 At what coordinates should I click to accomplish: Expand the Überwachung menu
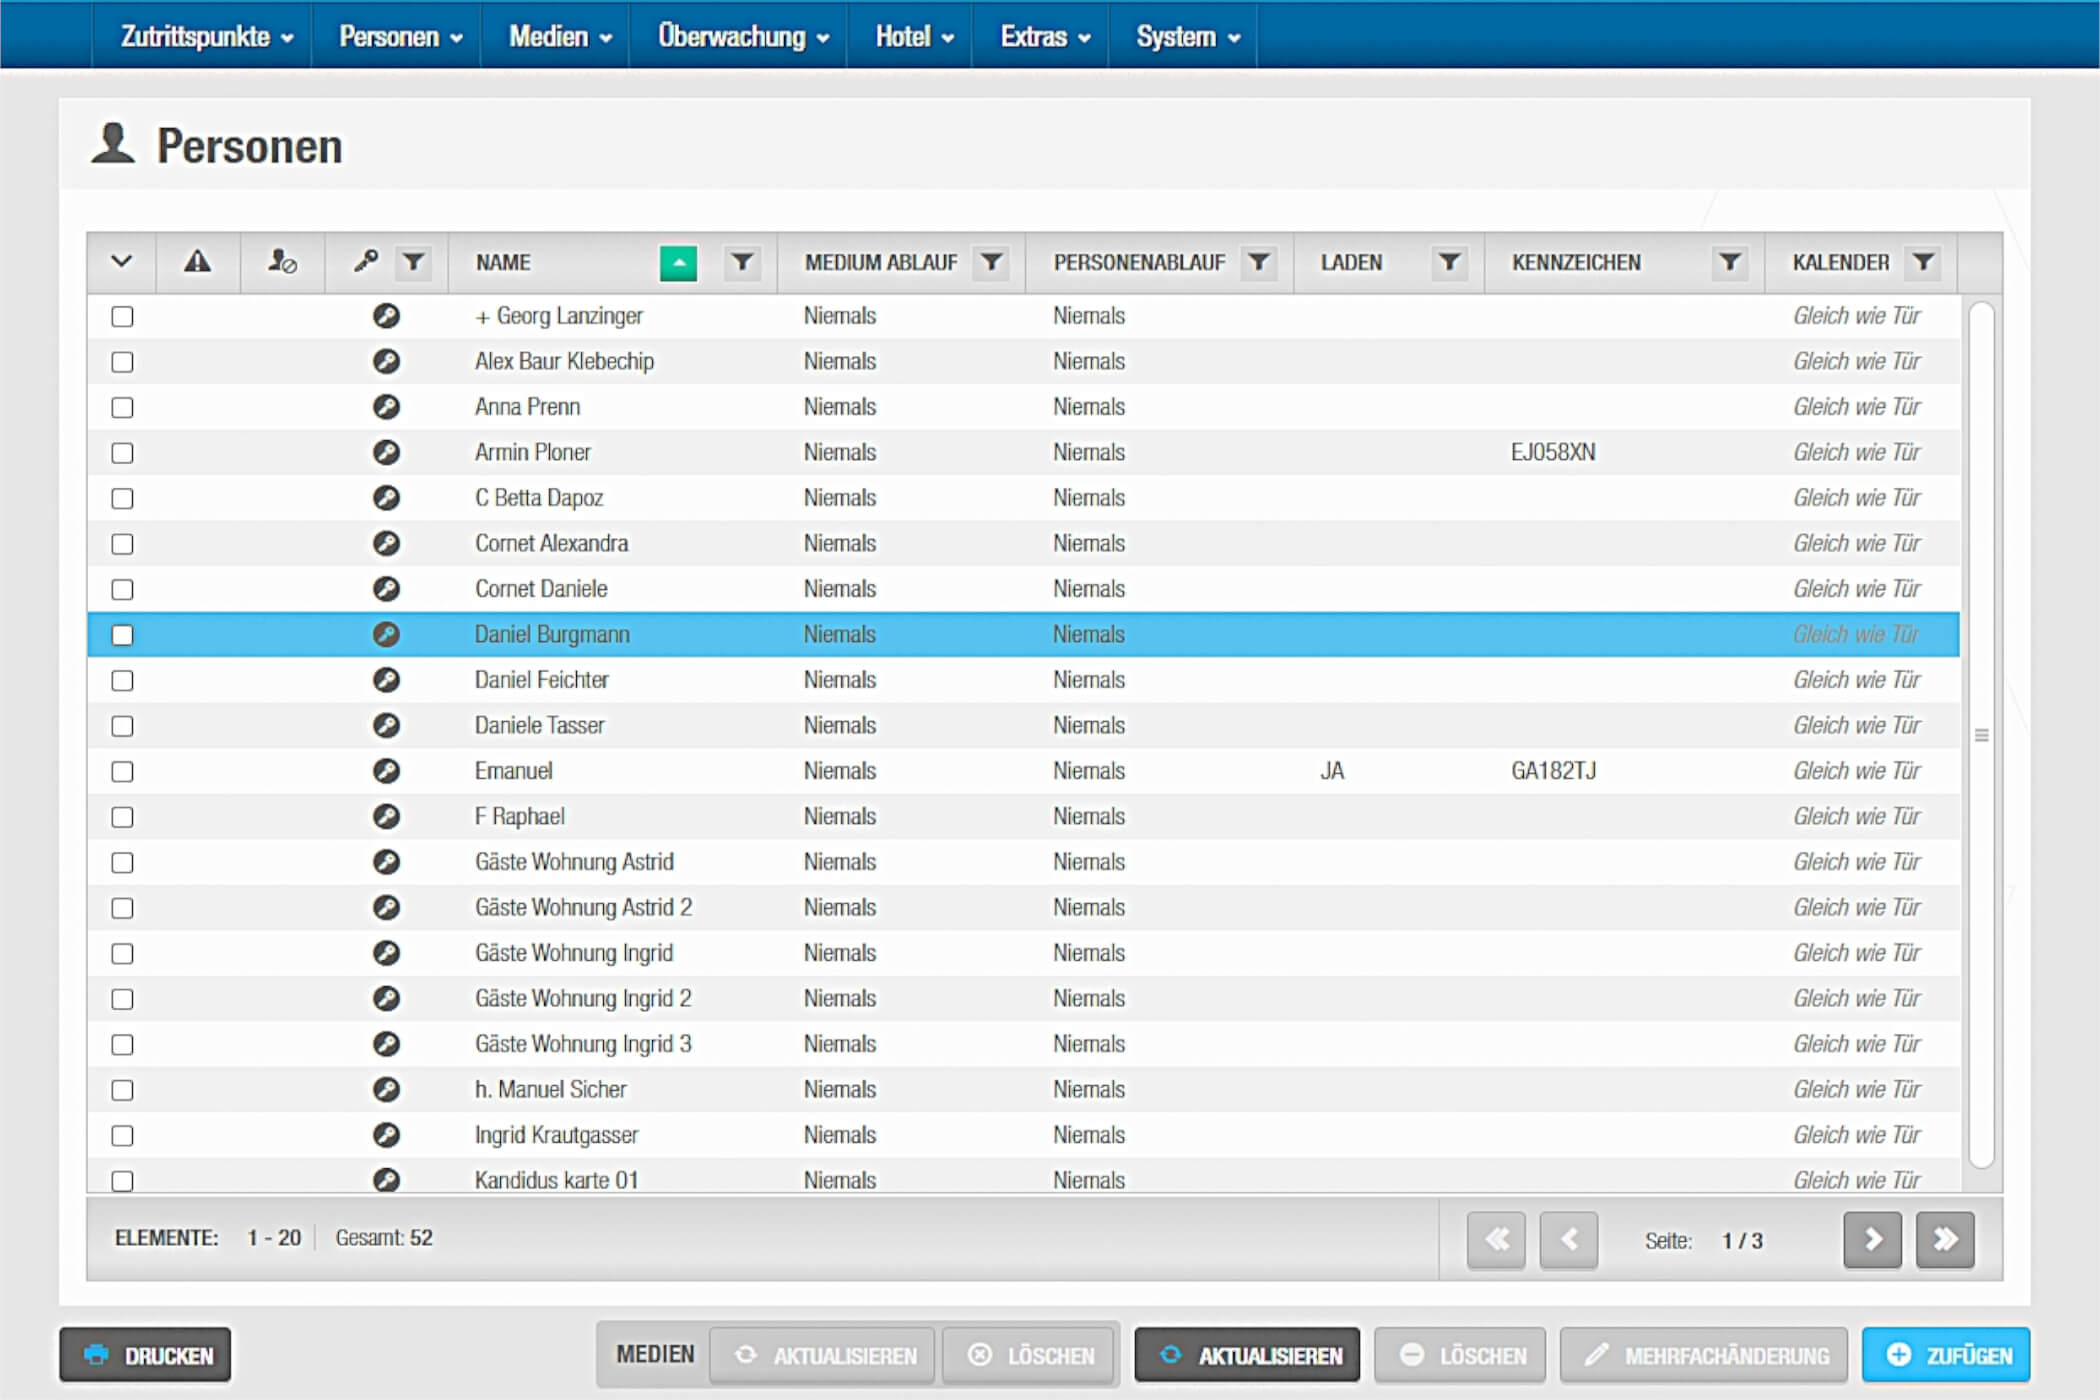(x=743, y=37)
